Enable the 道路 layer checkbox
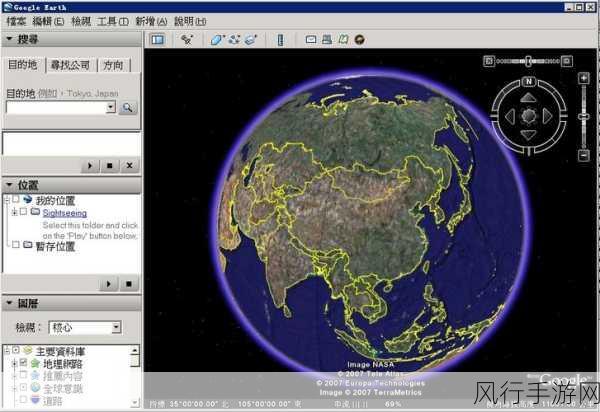Viewport: 600px width, 412px height. coord(23,400)
